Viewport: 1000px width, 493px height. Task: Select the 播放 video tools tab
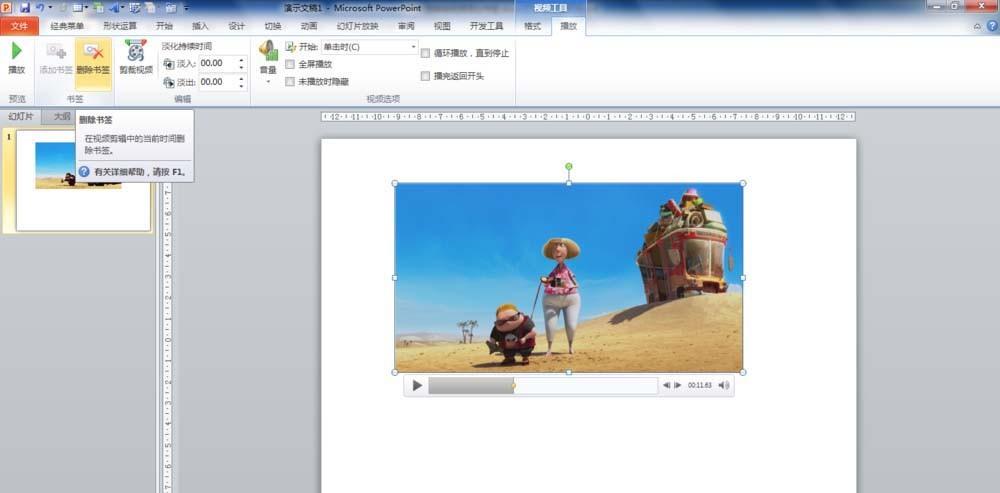pyautogui.click(x=568, y=26)
